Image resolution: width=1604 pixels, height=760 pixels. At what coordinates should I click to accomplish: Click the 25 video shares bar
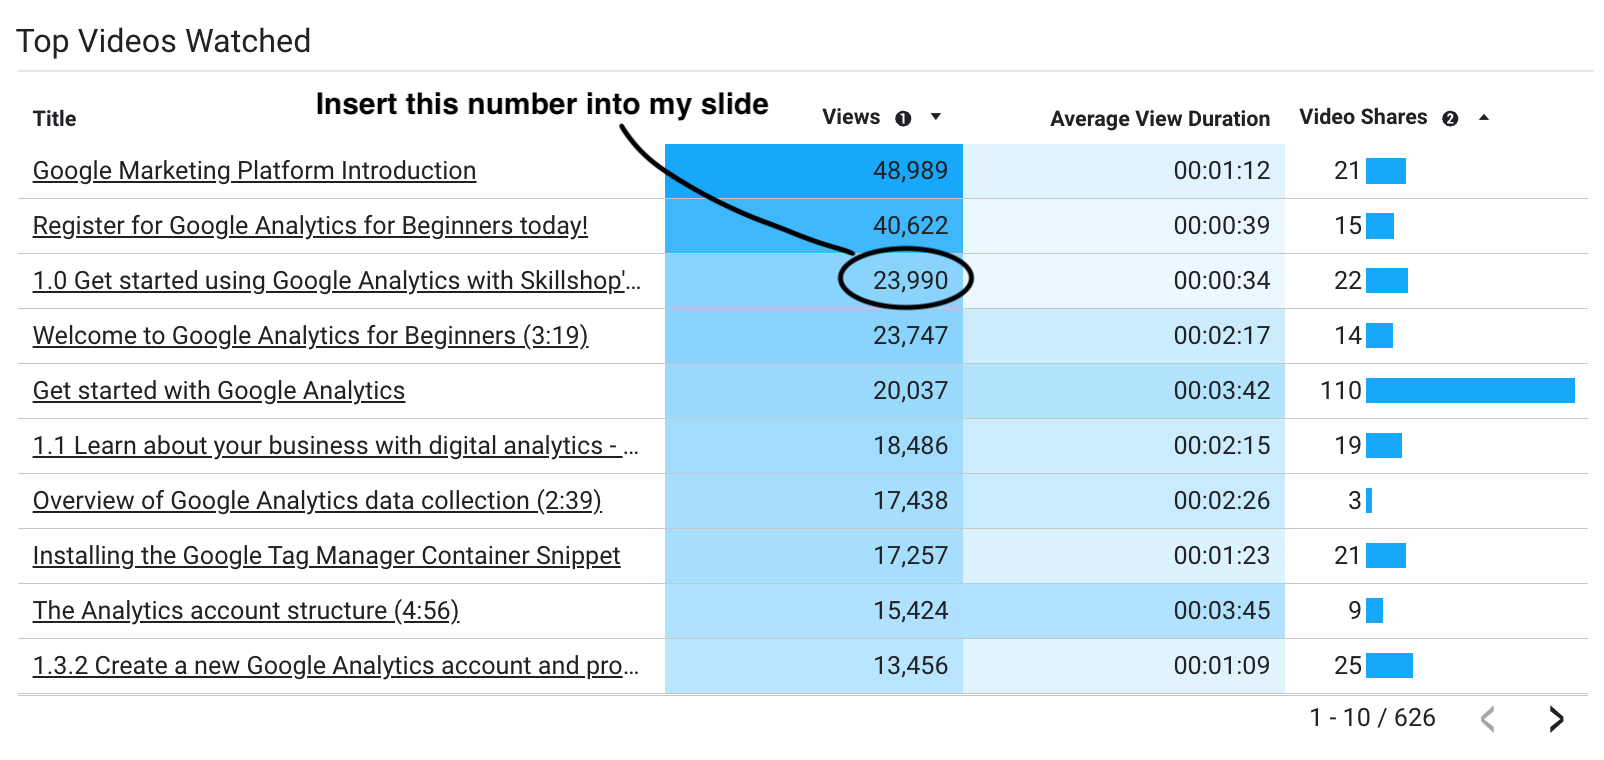tap(1389, 666)
